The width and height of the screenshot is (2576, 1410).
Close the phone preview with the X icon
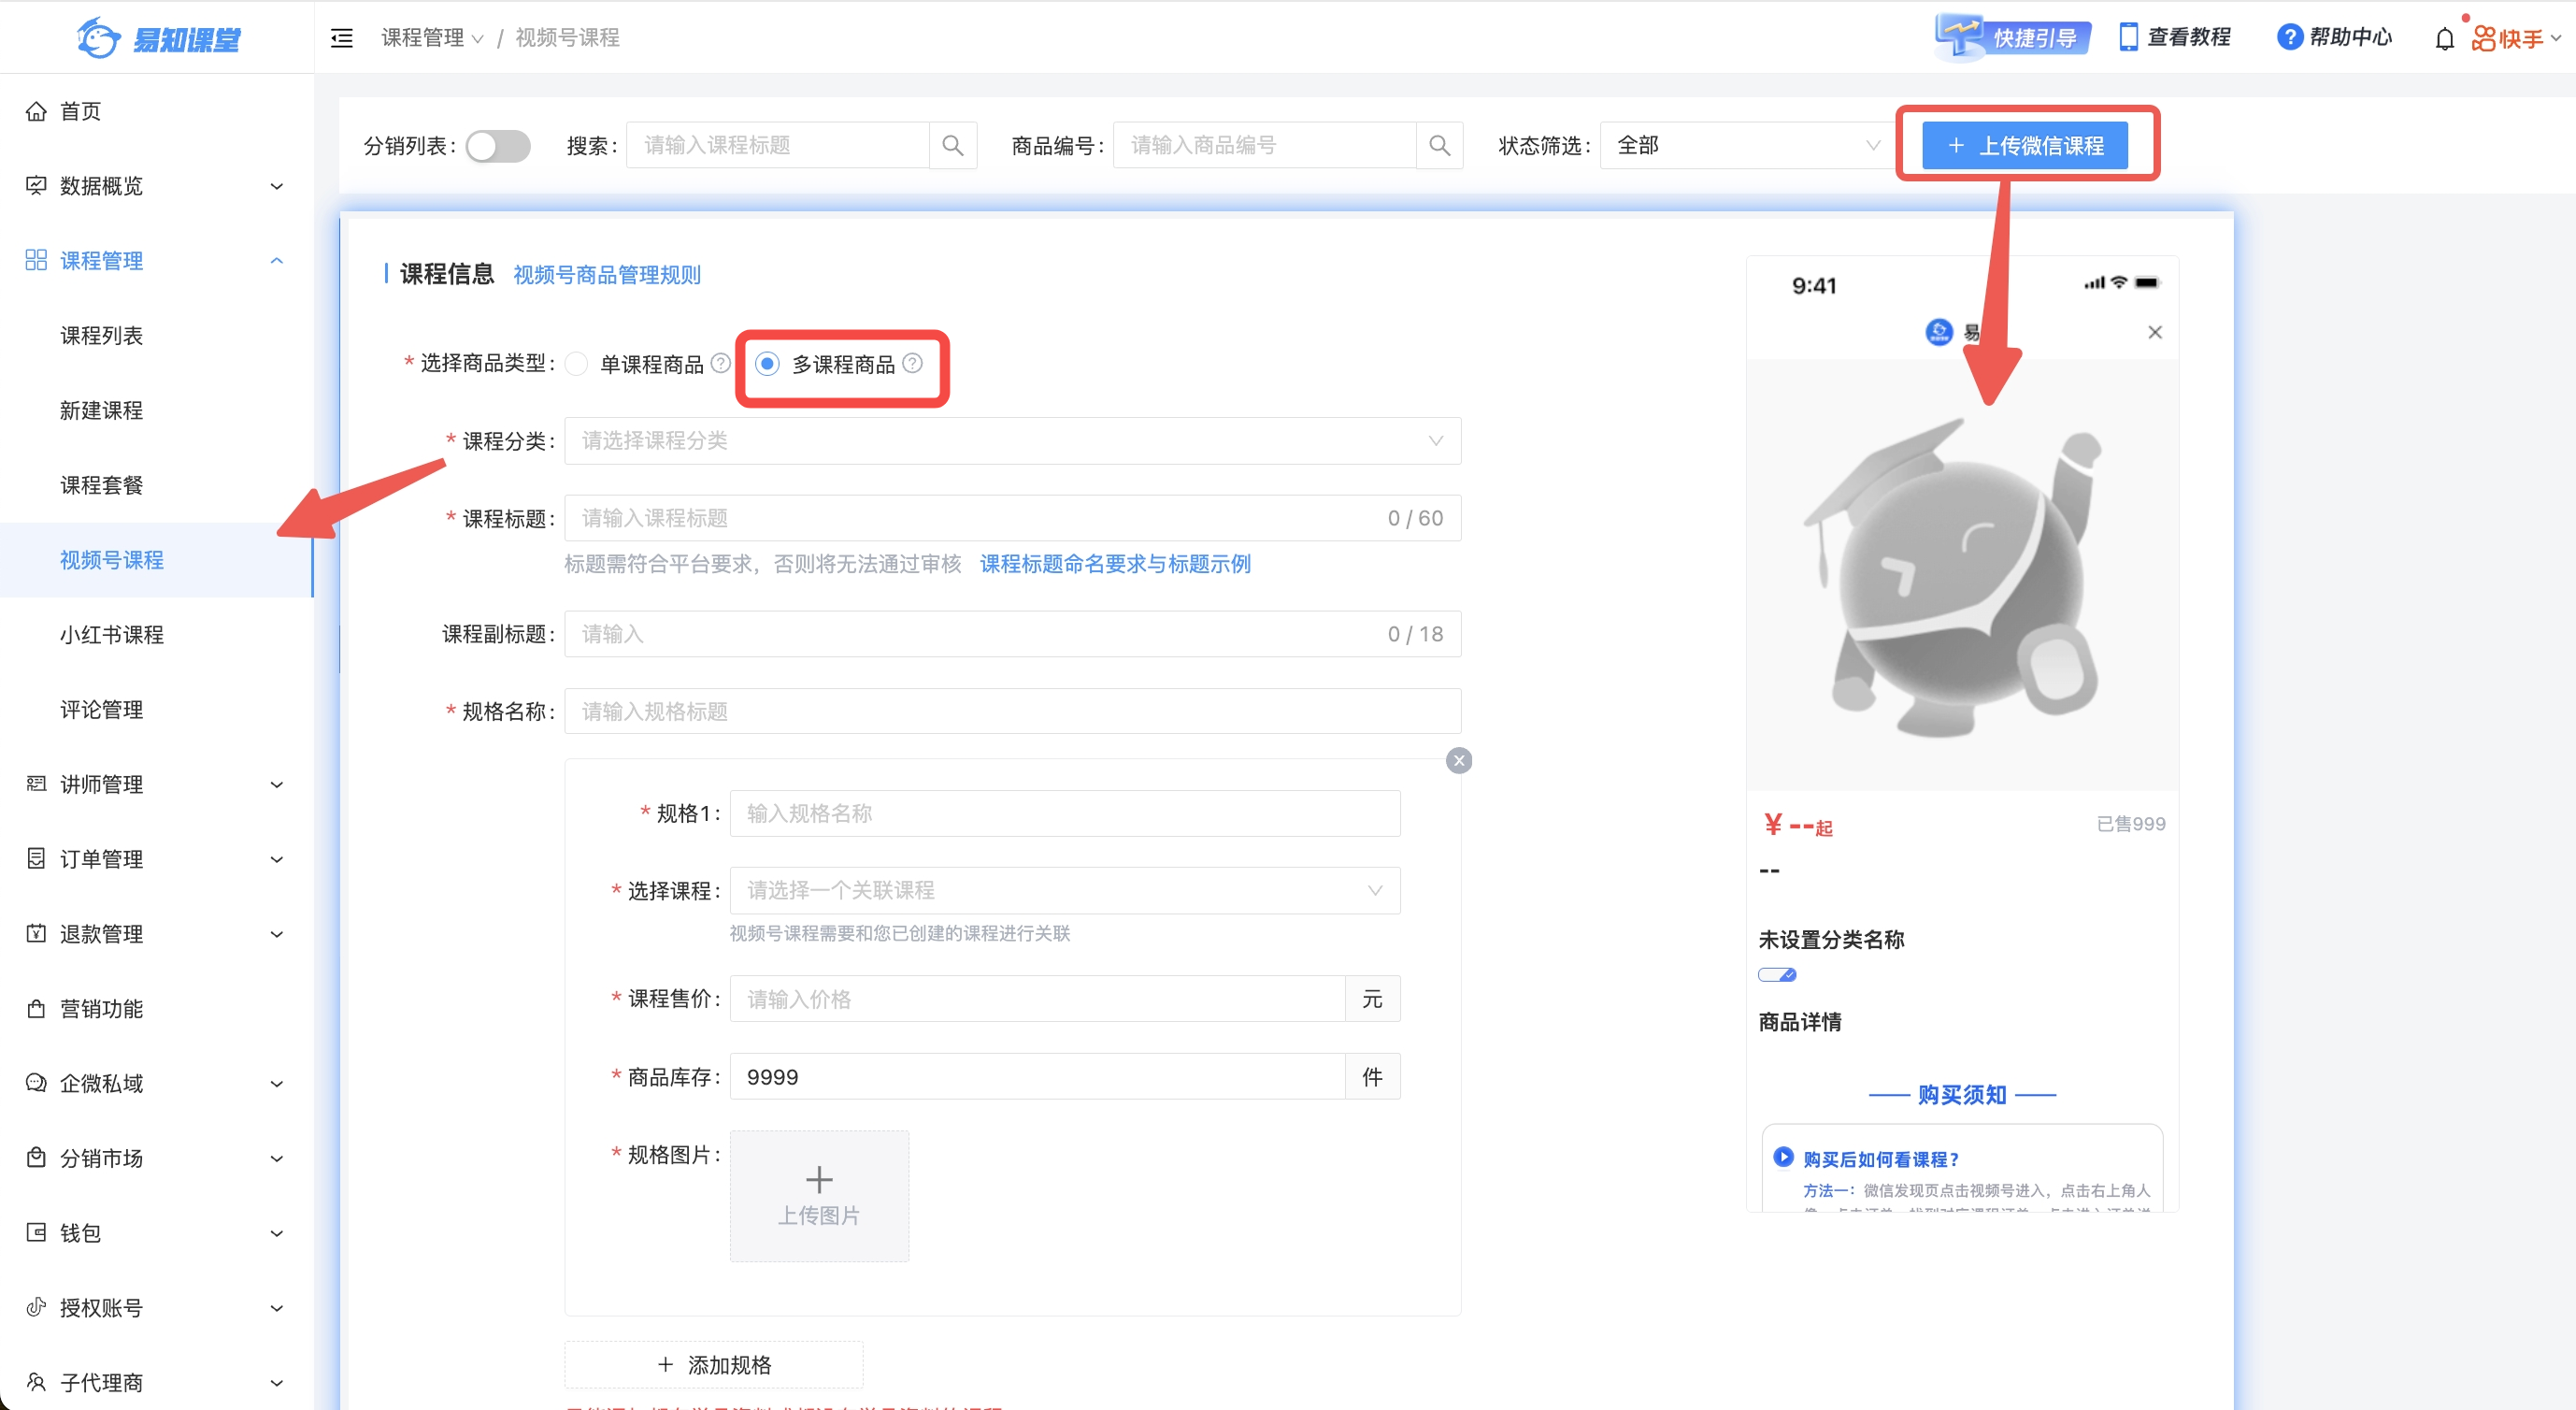click(x=2155, y=332)
